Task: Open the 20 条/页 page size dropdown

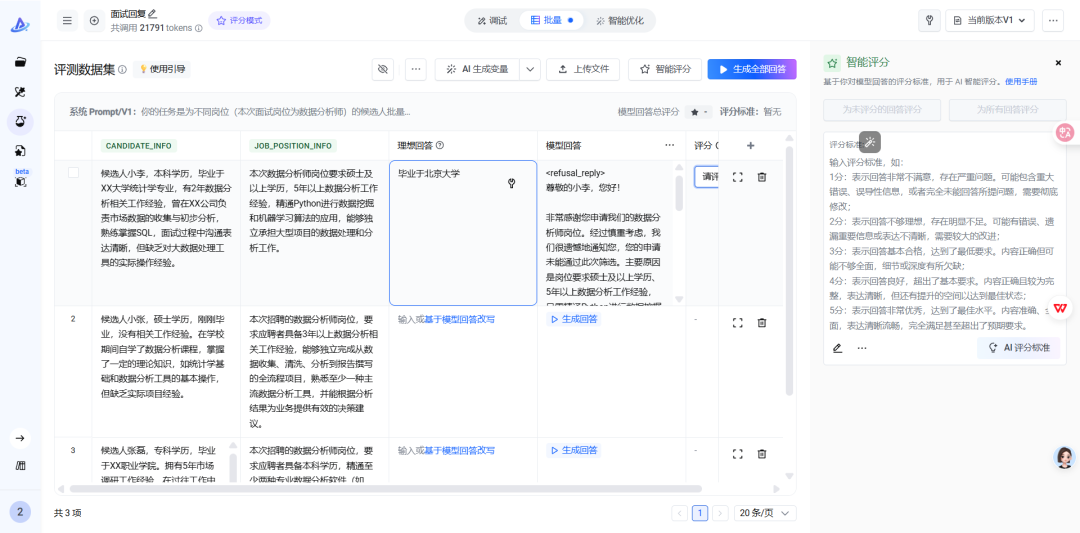Action: coord(765,513)
